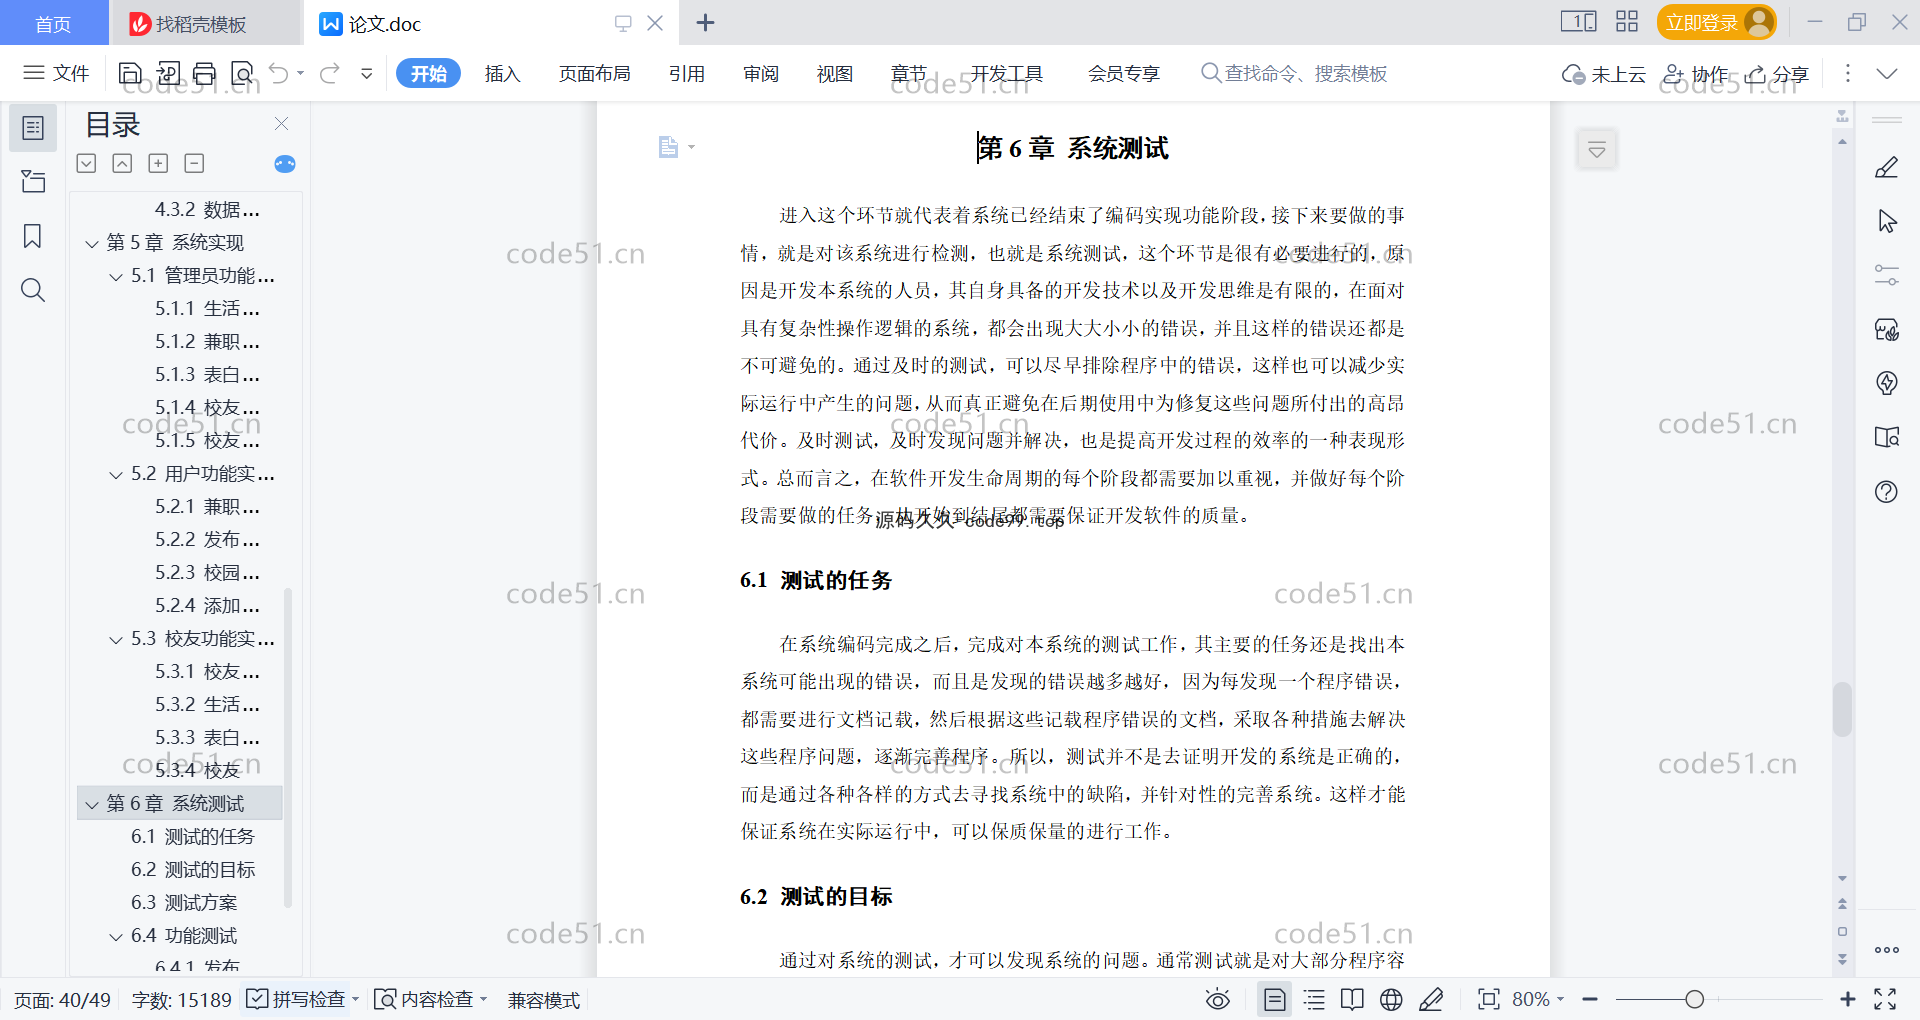1920x1020 pixels.
Task: Collapse the 第 5 章 系统实现 outline node
Action: point(92,243)
